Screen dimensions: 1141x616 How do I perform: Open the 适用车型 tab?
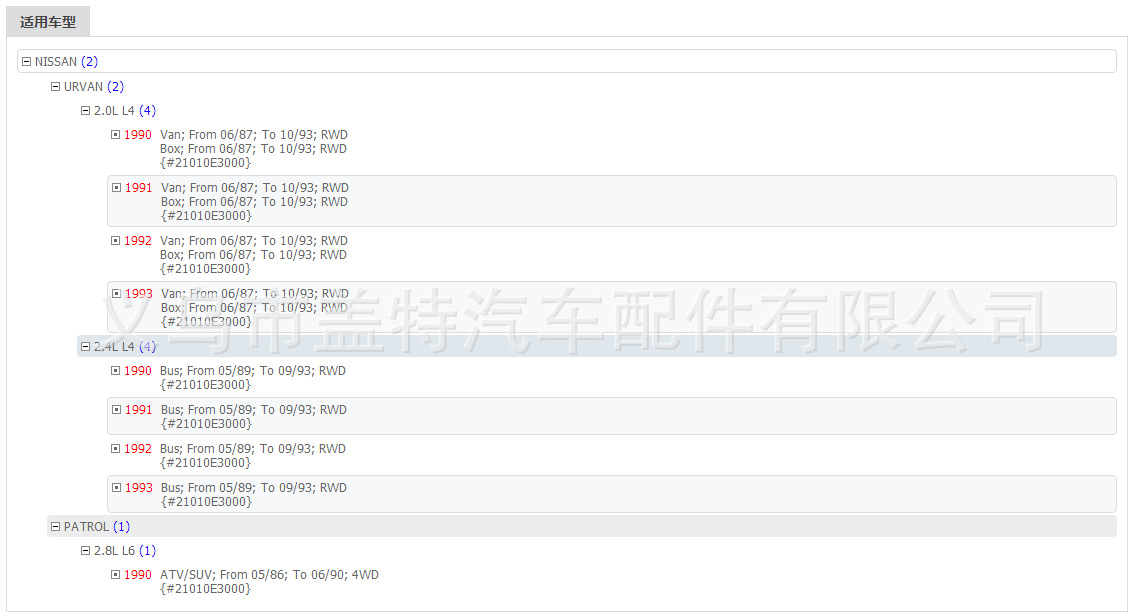(x=48, y=22)
